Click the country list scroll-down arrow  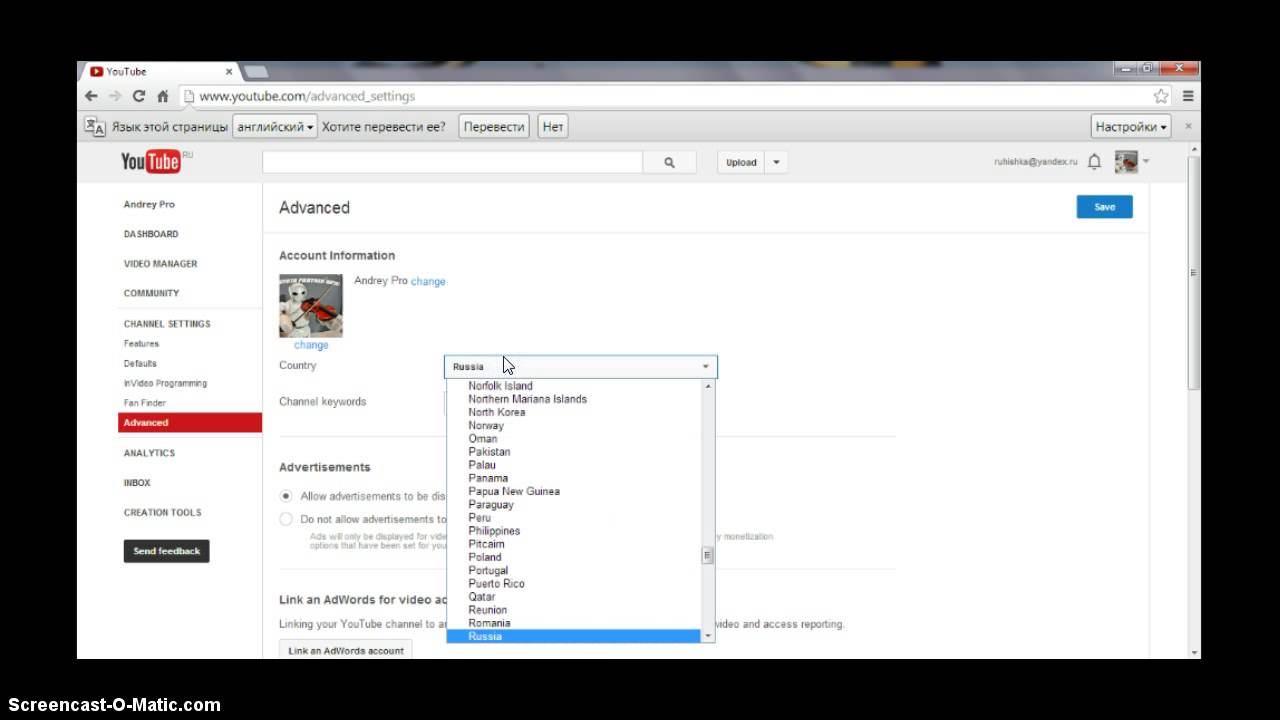tap(708, 636)
